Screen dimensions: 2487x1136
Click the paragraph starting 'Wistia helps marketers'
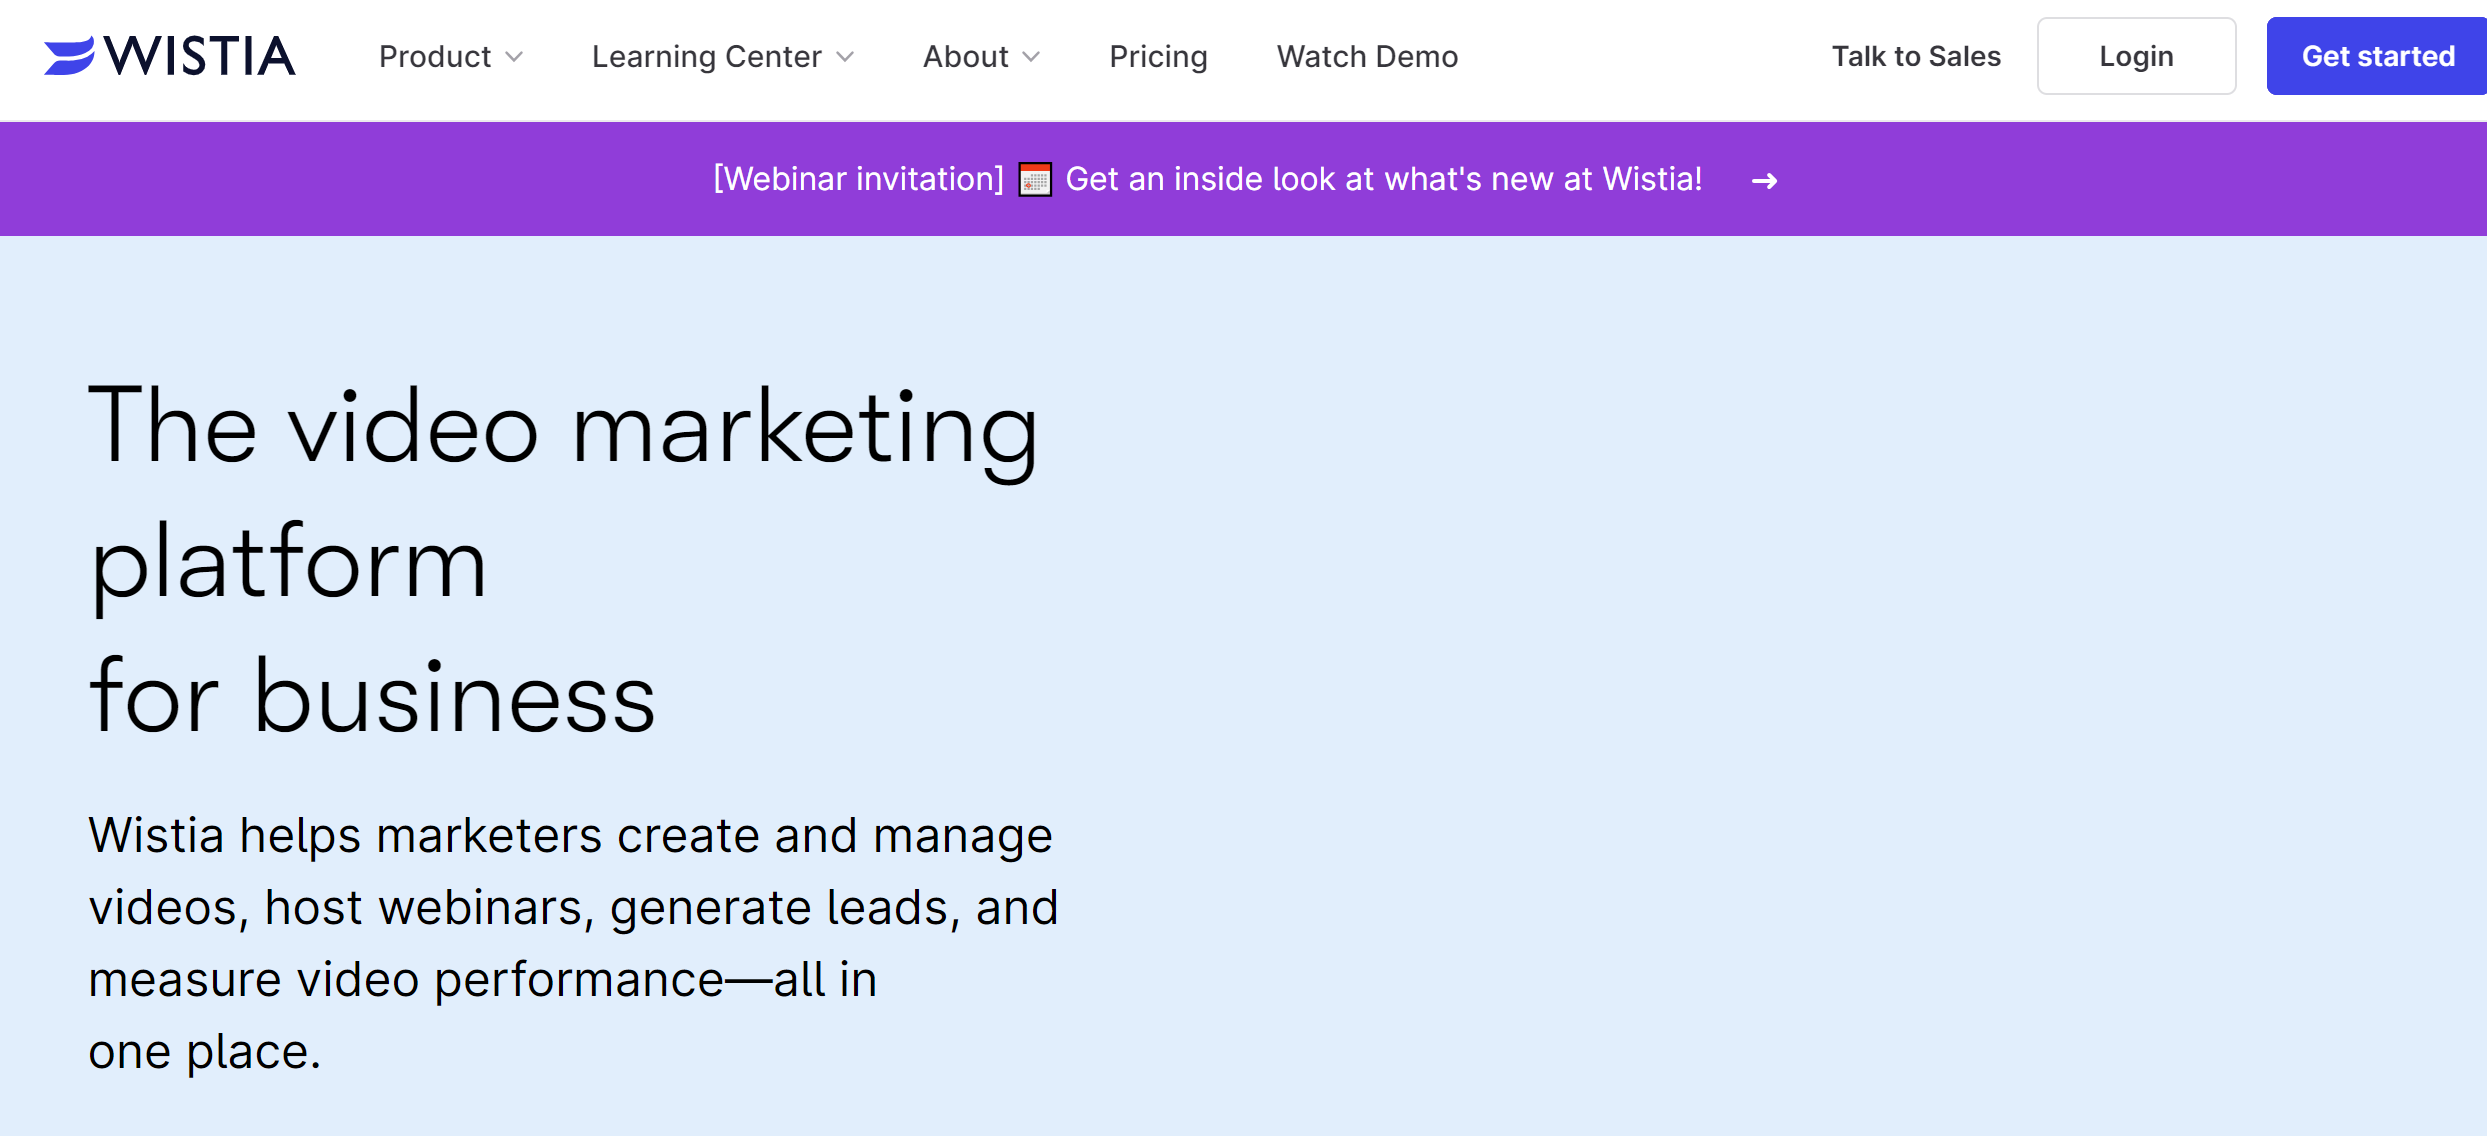tap(573, 943)
